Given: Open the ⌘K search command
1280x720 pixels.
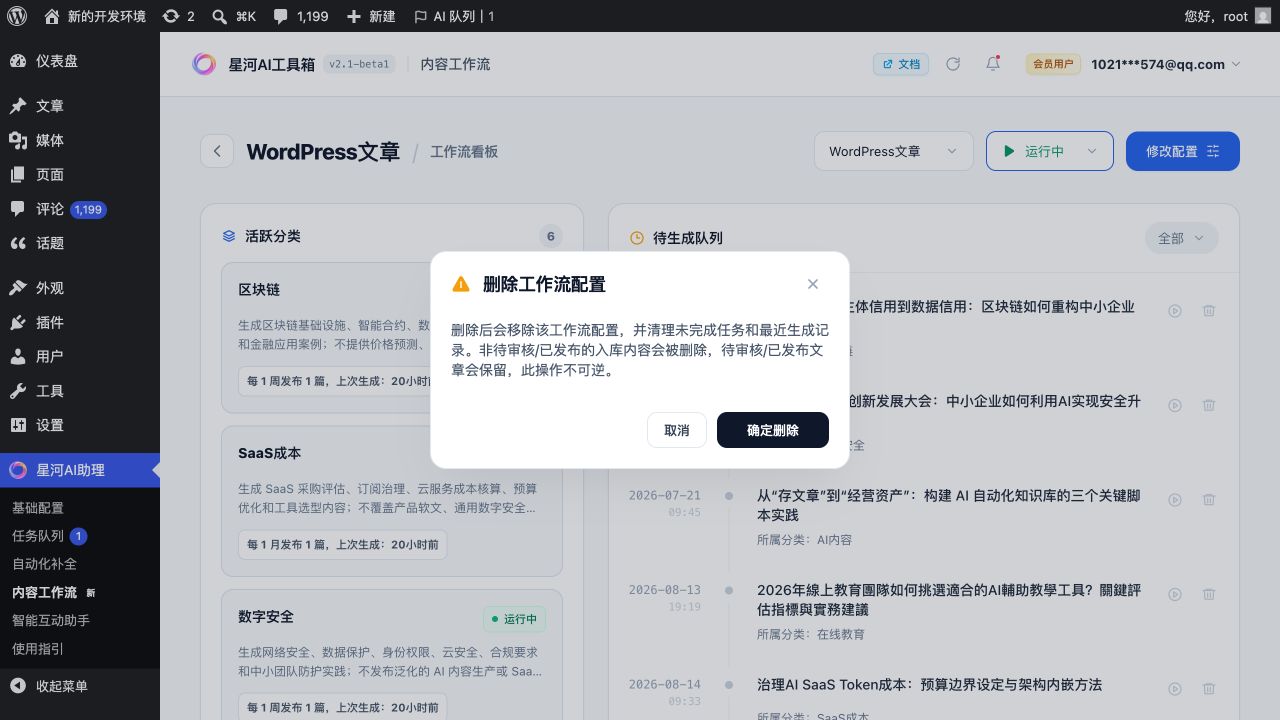Looking at the screenshot, I should click(x=234, y=16).
